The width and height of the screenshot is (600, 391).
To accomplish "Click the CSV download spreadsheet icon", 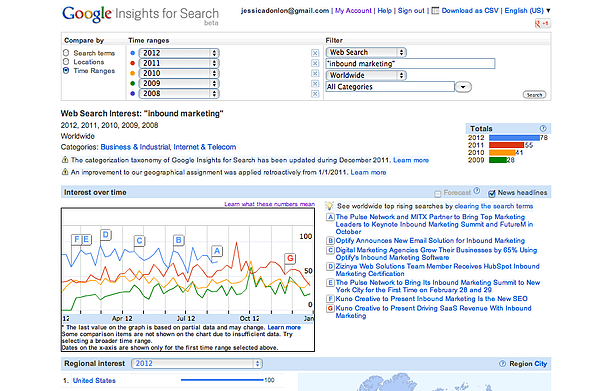I will point(435,11).
